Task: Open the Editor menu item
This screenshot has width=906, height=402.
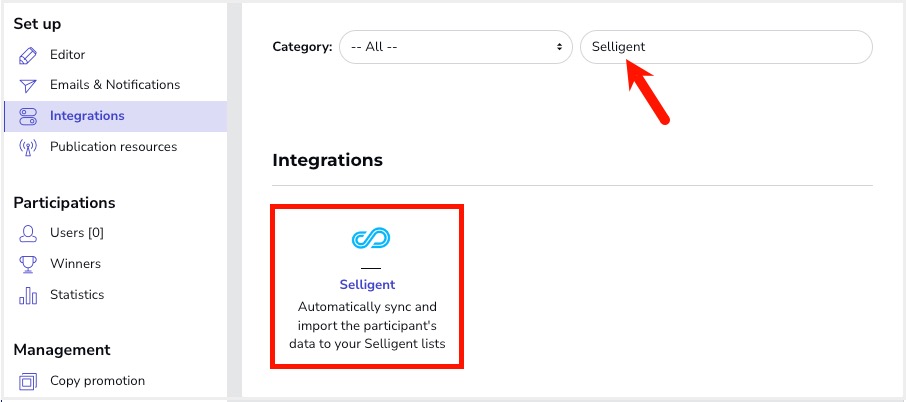Action: coord(68,55)
